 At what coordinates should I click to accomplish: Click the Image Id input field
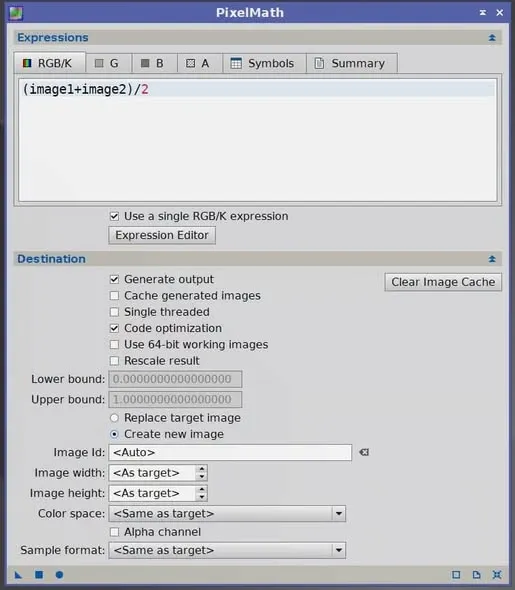coord(230,452)
